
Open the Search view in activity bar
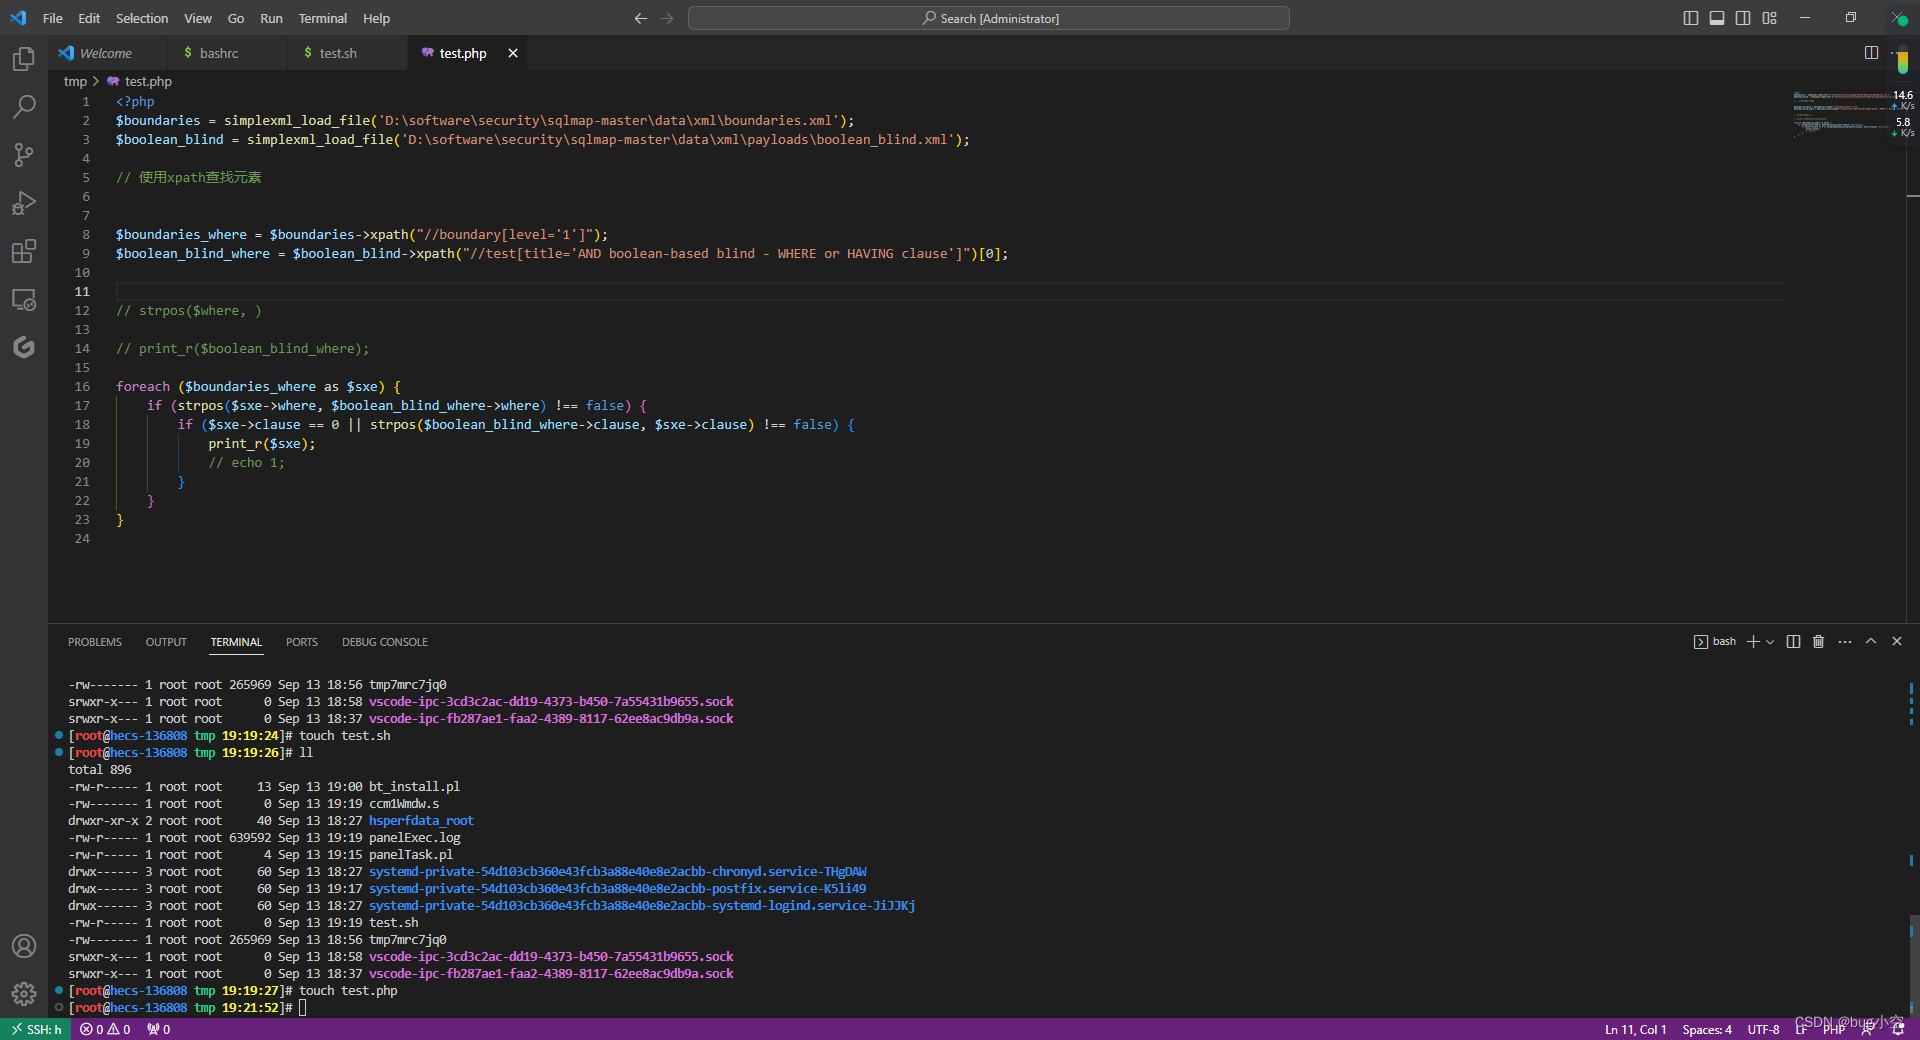tap(24, 107)
